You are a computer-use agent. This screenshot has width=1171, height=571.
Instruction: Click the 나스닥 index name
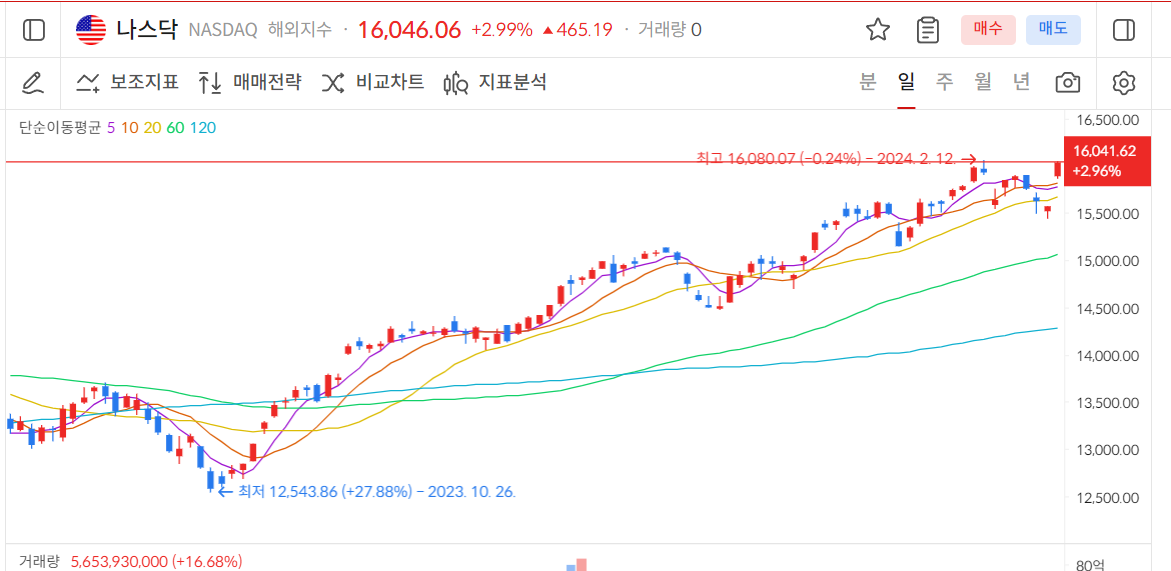(x=147, y=30)
